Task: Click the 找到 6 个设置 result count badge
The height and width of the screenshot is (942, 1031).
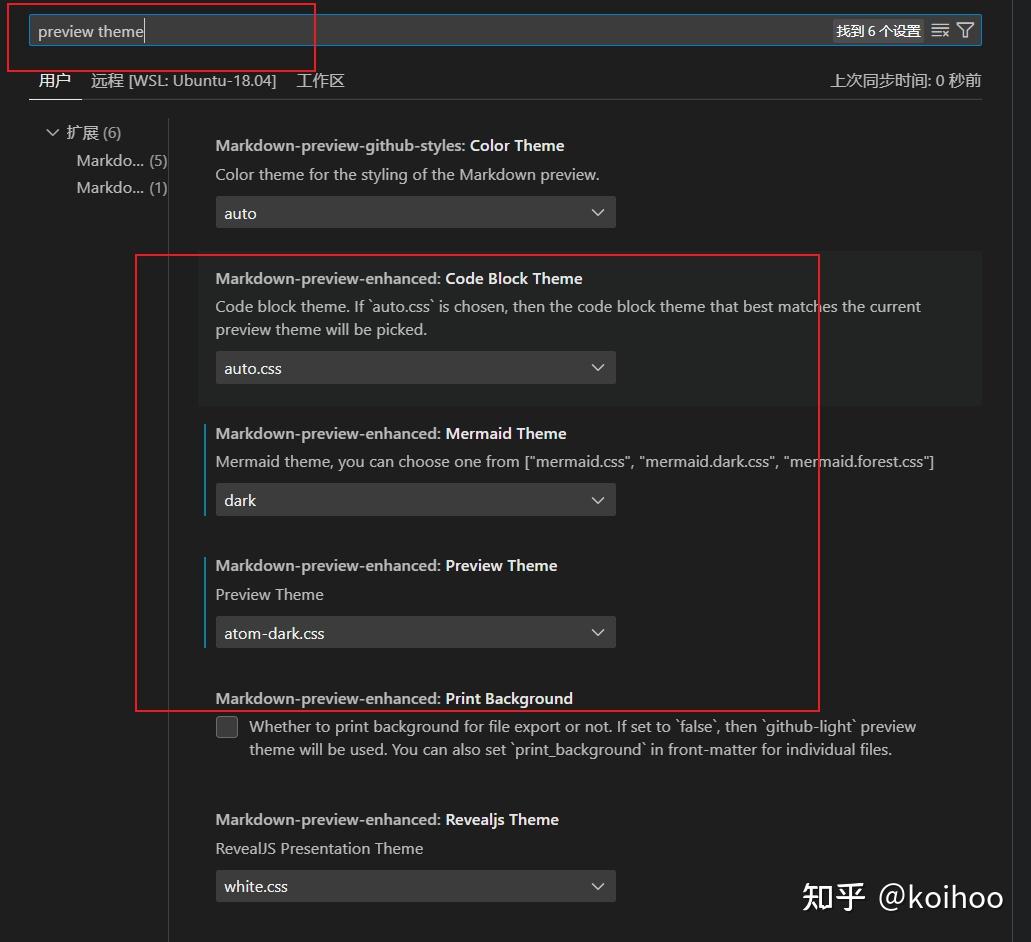Action: click(x=878, y=31)
